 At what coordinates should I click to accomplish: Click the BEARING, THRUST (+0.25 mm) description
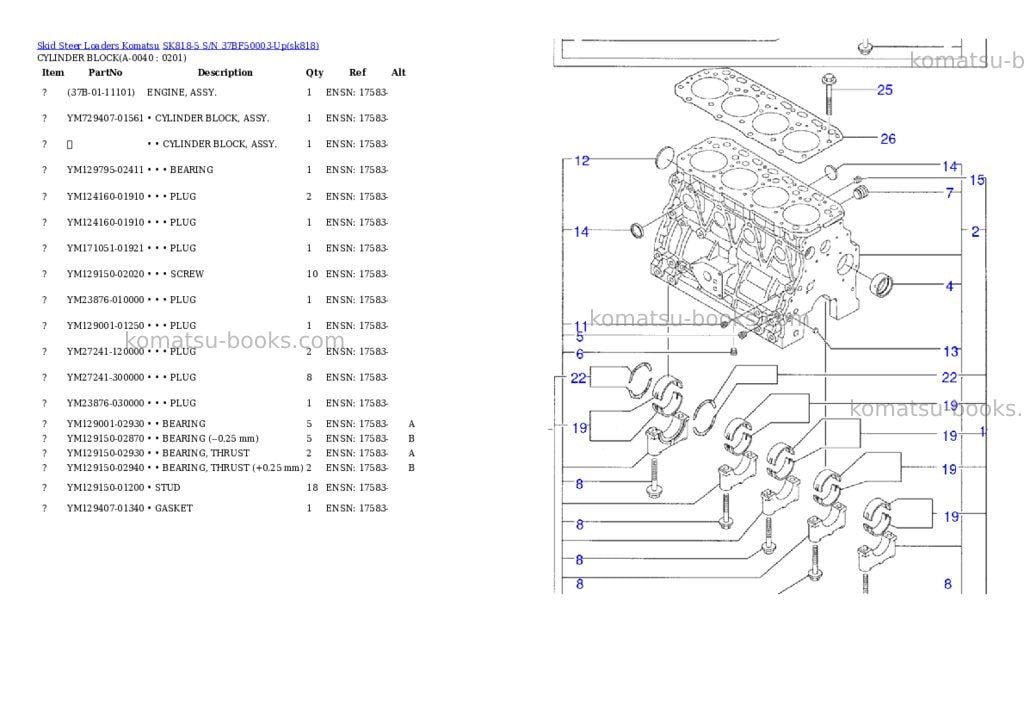point(232,468)
